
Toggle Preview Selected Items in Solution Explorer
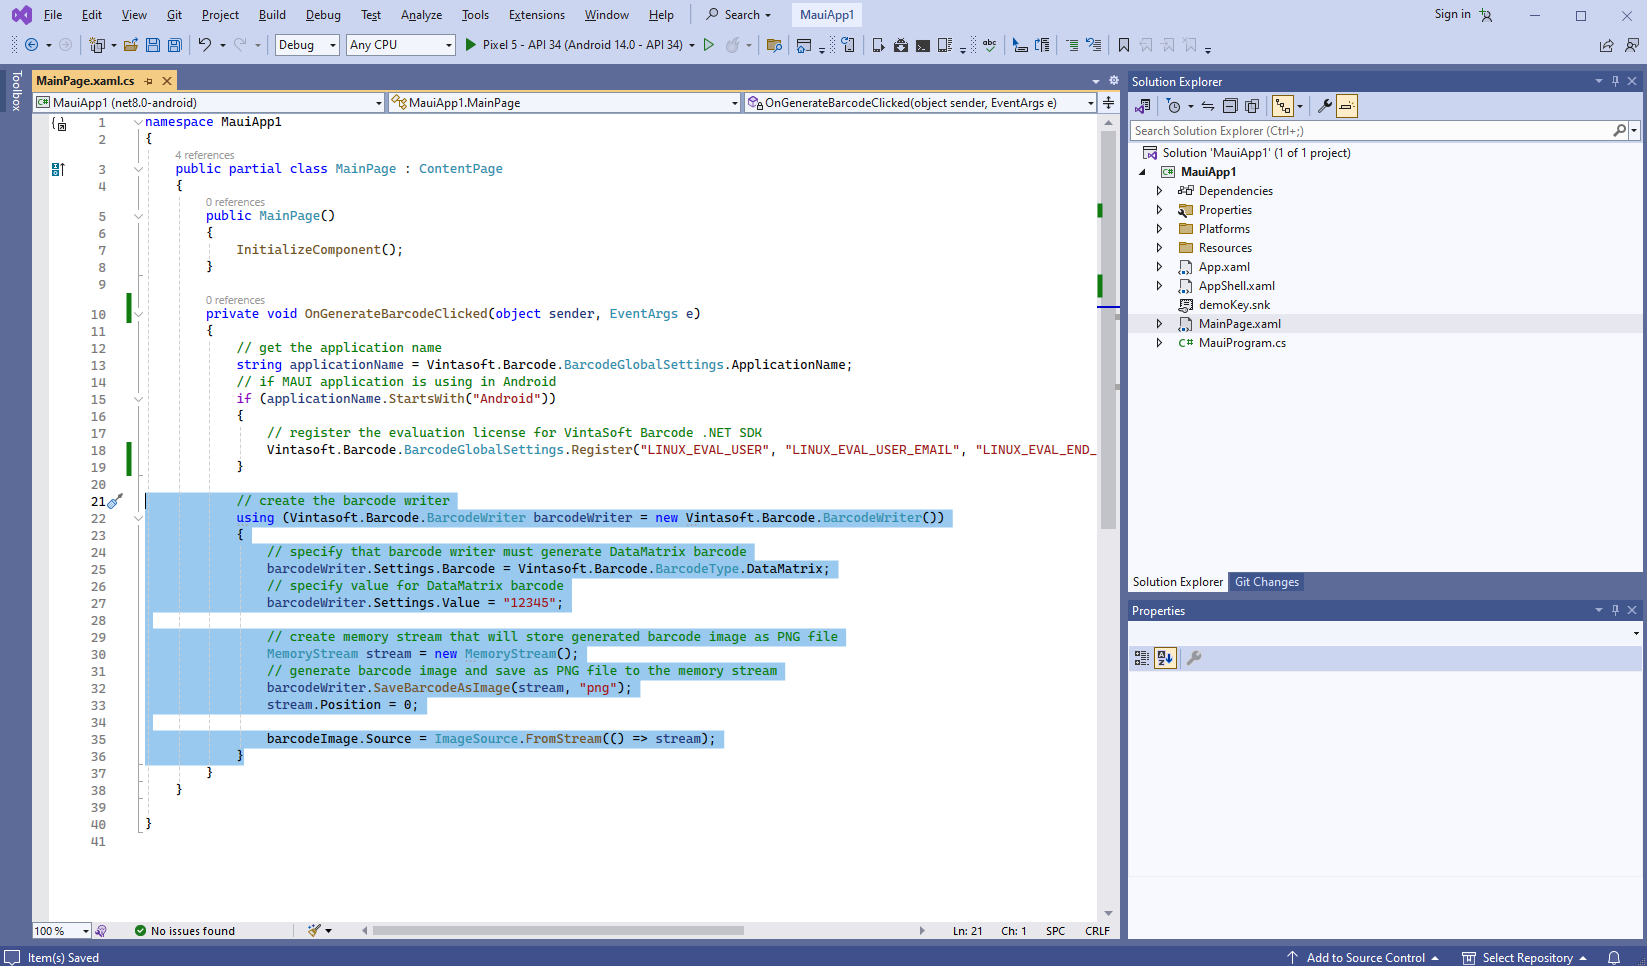click(x=1347, y=106)
